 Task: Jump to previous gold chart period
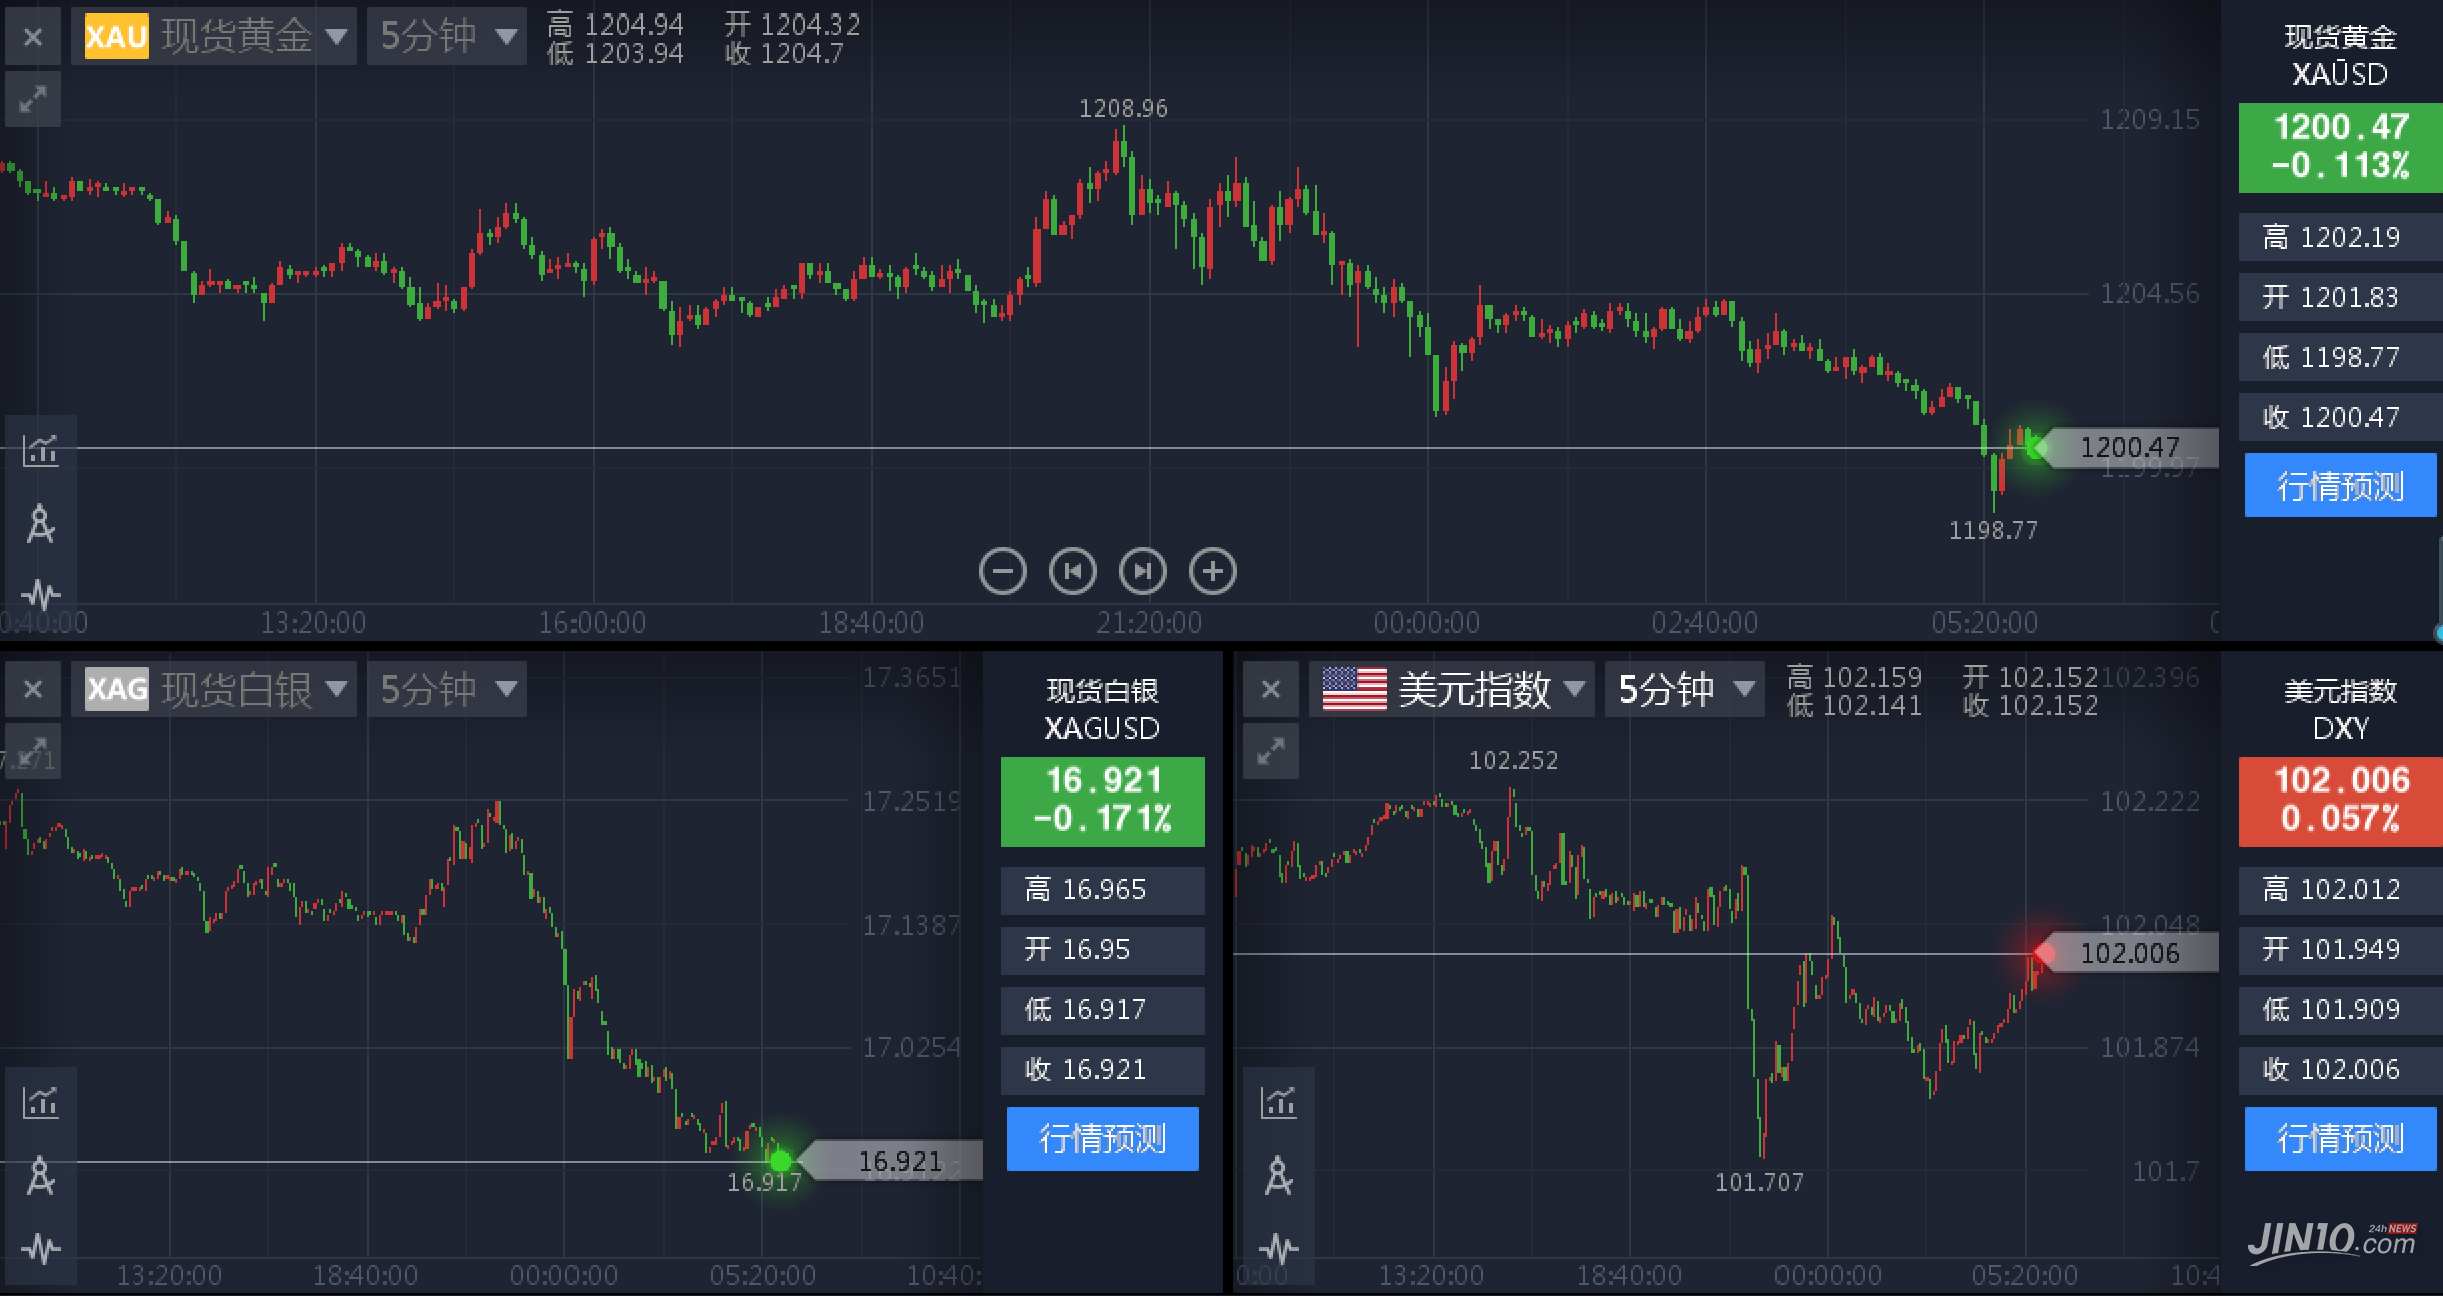click(x=1073, y=571)
